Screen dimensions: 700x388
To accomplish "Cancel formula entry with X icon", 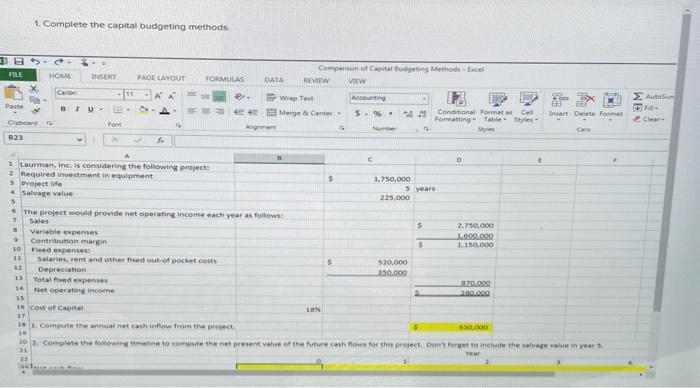I will [115, 140].
